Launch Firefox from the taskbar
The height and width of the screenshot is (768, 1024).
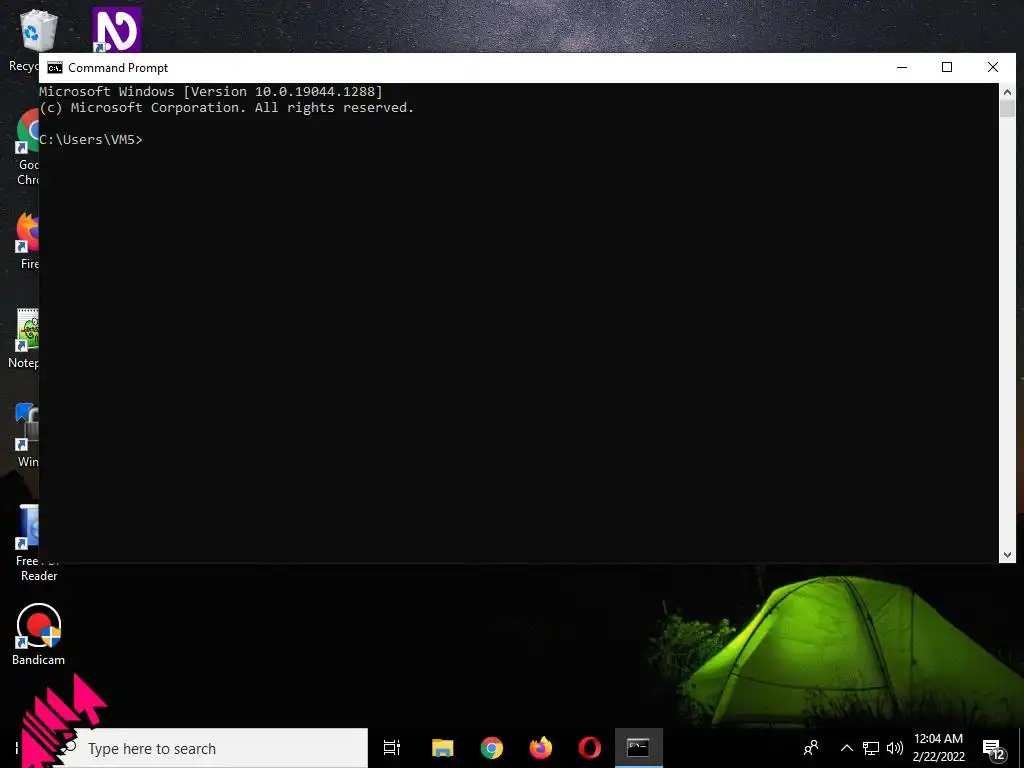pos(540,748)
